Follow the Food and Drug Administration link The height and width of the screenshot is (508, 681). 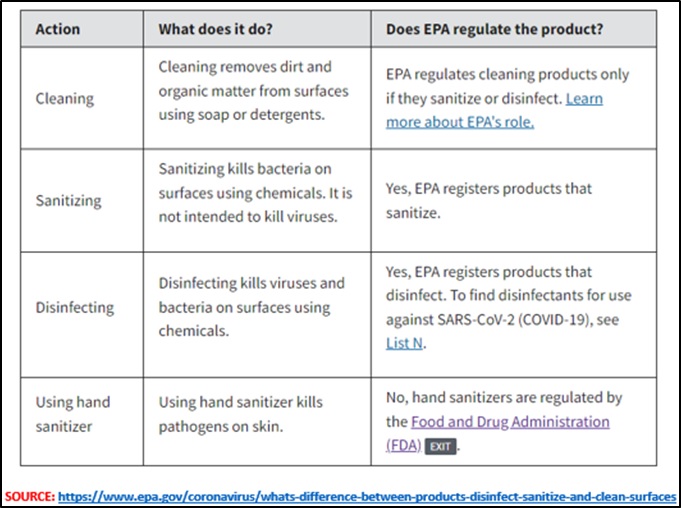[x=510, y=422]
